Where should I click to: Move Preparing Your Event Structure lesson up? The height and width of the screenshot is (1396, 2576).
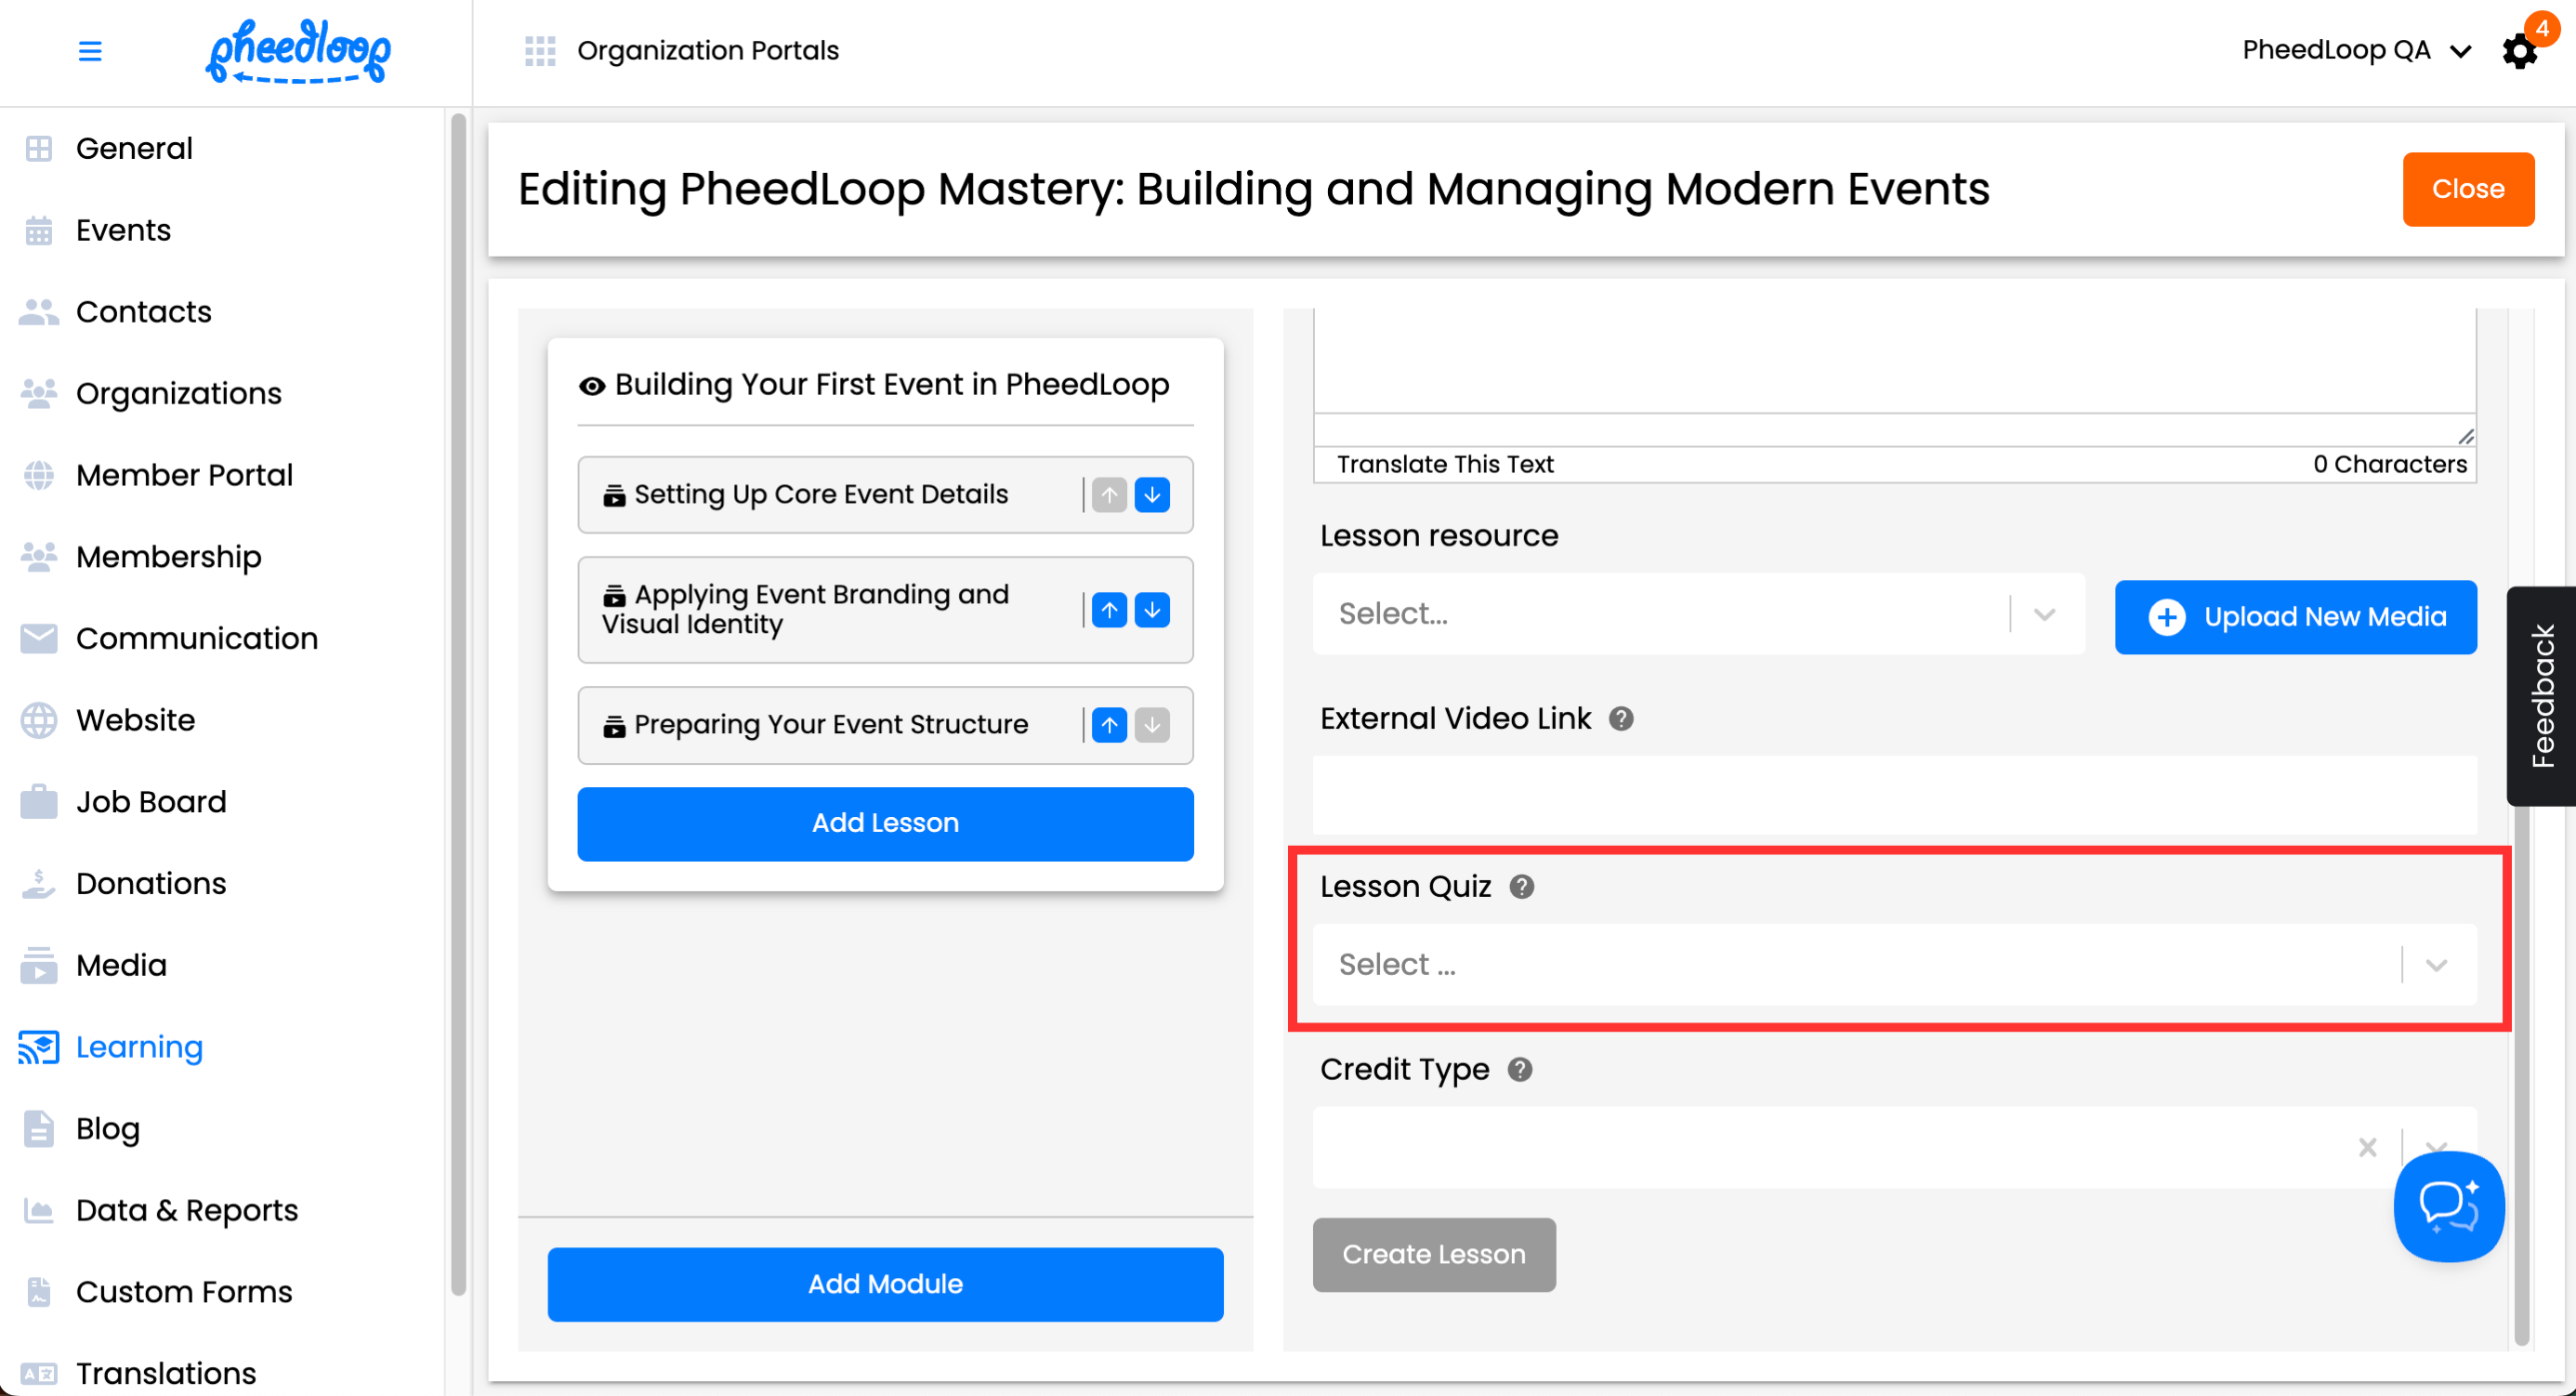point(1109,725)
